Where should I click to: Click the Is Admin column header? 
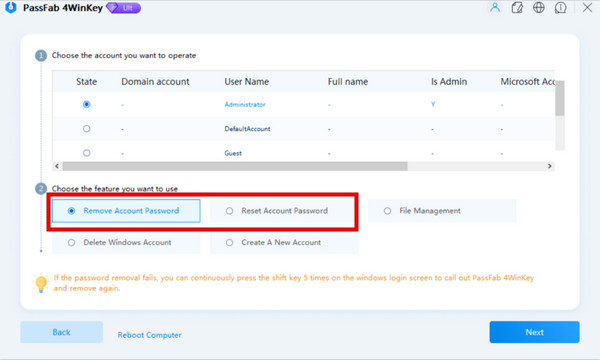click(x=449, y=81)
